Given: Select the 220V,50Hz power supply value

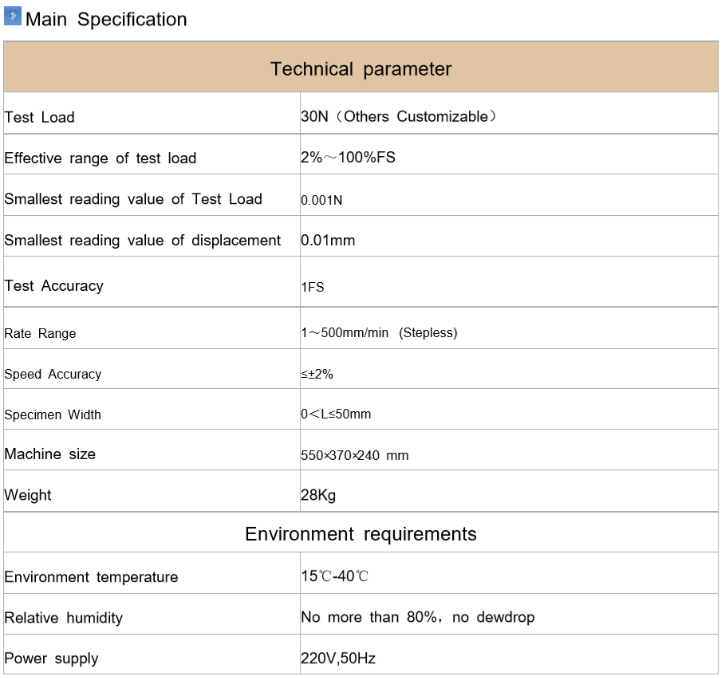Looking at the screenshot, I should pyautogui.click(x=339, y=658).
